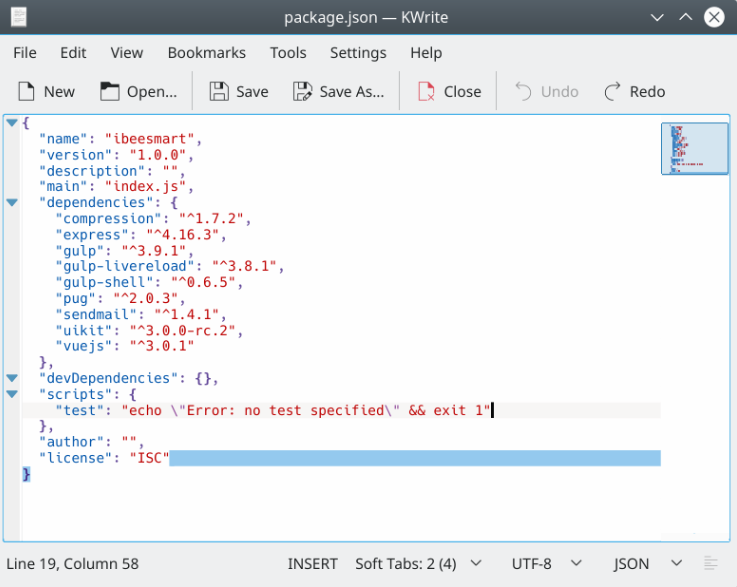Click the Save As toolbar icon
The width and height of the screenshot is (737, 587).
302,91
